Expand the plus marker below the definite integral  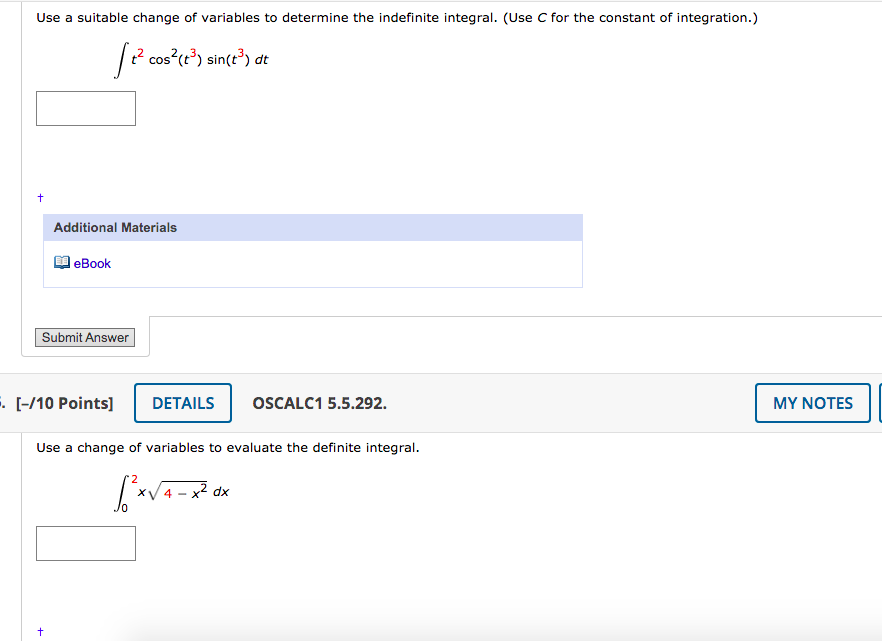(40, 631)
